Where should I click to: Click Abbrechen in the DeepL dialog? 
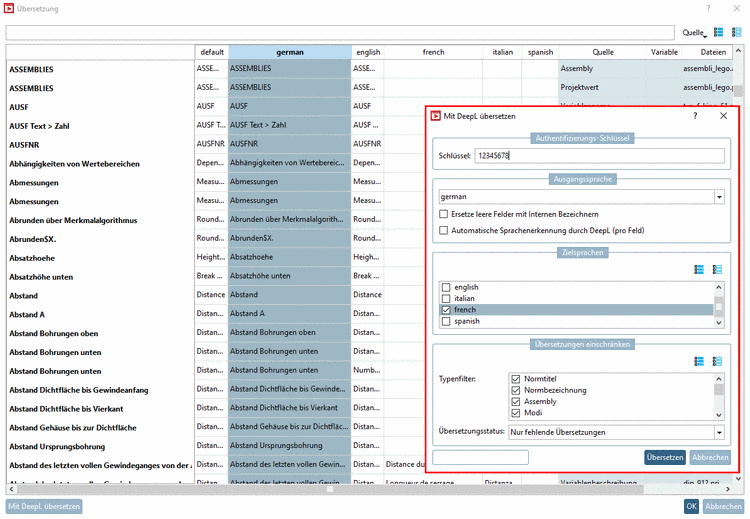click(710, 457)
